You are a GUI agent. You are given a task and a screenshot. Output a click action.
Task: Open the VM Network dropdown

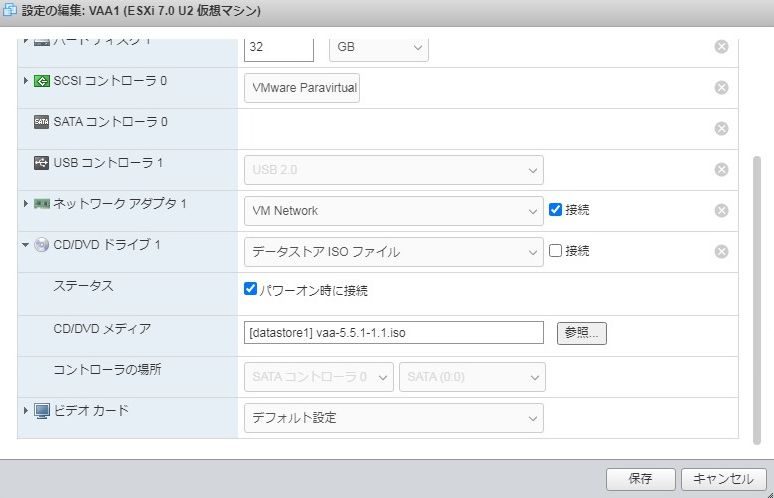pos(393,211)
